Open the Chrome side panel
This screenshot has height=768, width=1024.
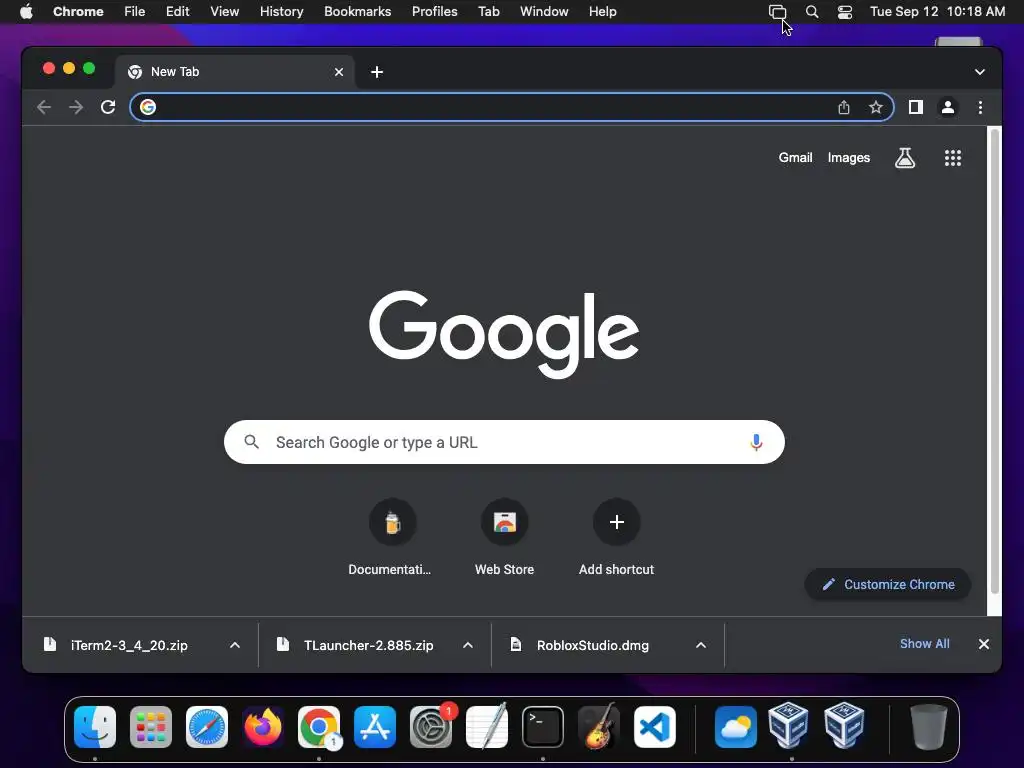(x=916, y=107)
